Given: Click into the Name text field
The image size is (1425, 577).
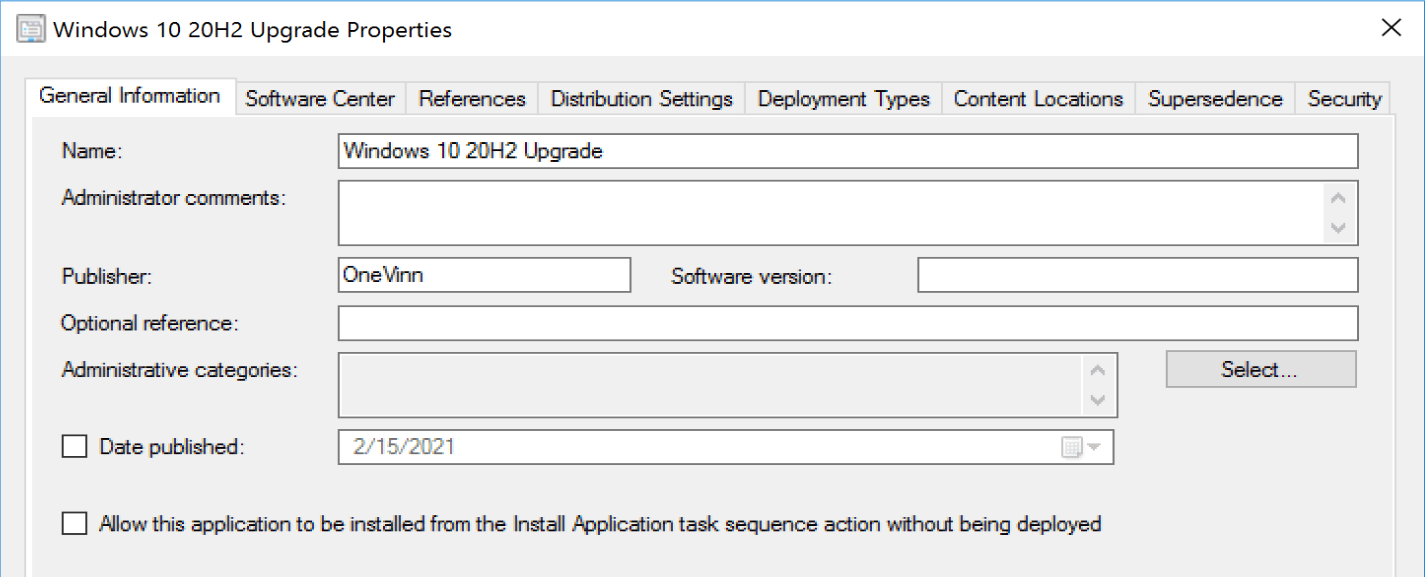Looking at the screenshot, I should (847, 151).
